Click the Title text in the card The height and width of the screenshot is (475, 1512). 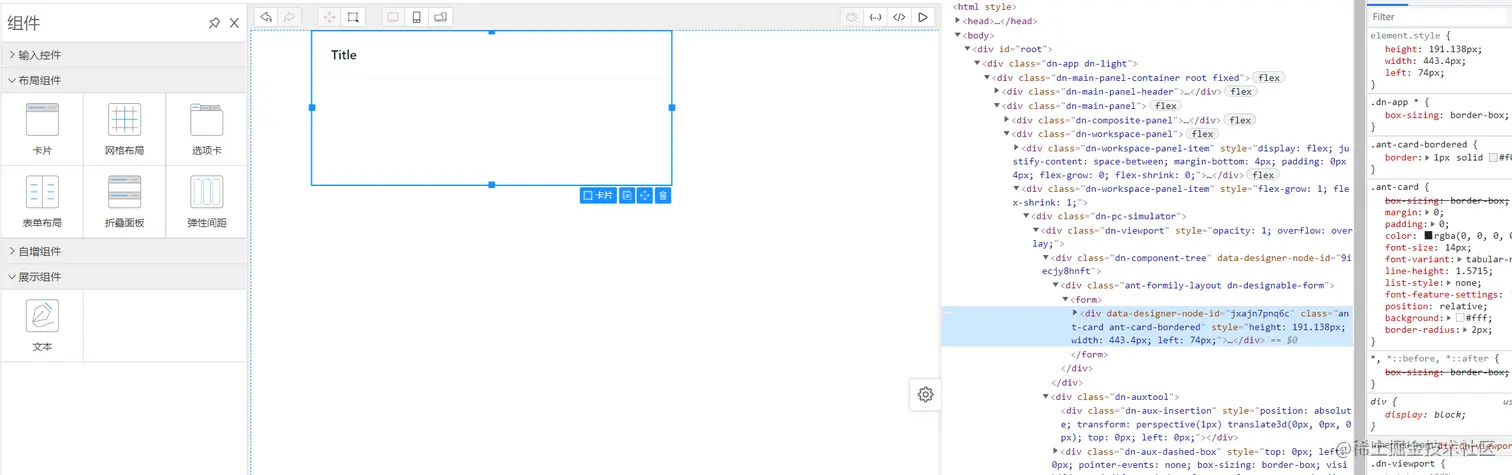(344, 55)
